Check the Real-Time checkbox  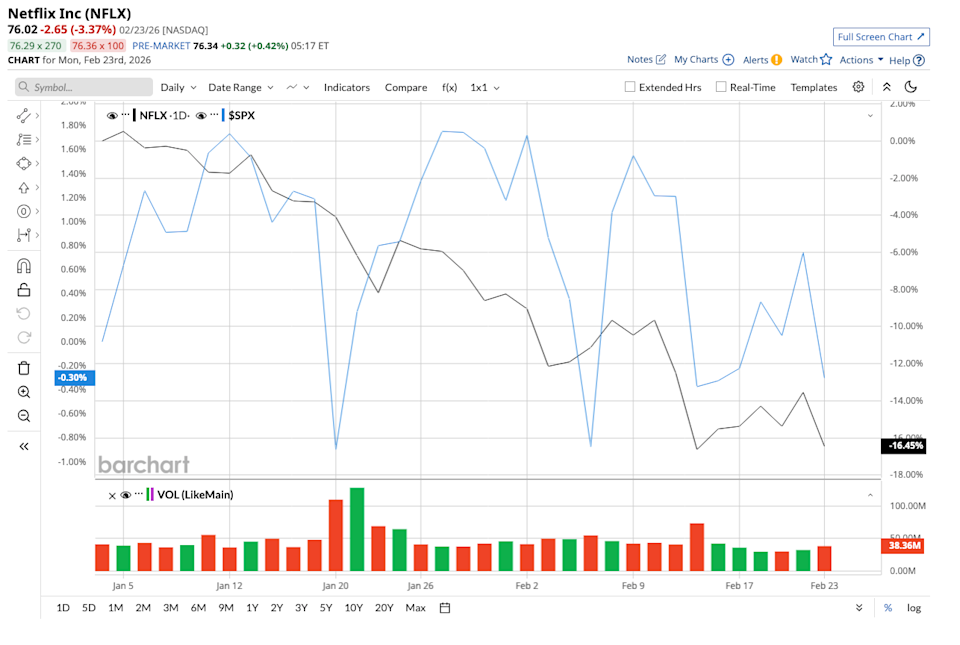[721, 87]
